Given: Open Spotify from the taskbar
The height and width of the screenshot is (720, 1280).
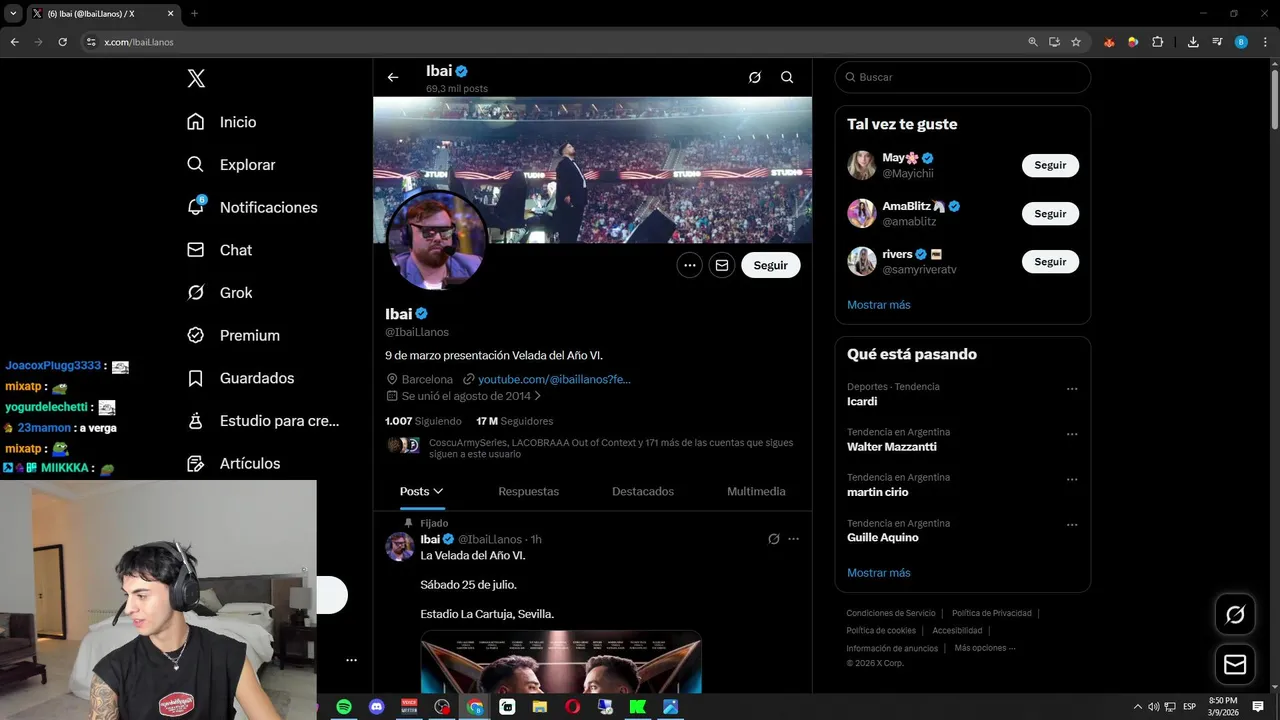Looking at the screenshot, I should tap(344, 707).
